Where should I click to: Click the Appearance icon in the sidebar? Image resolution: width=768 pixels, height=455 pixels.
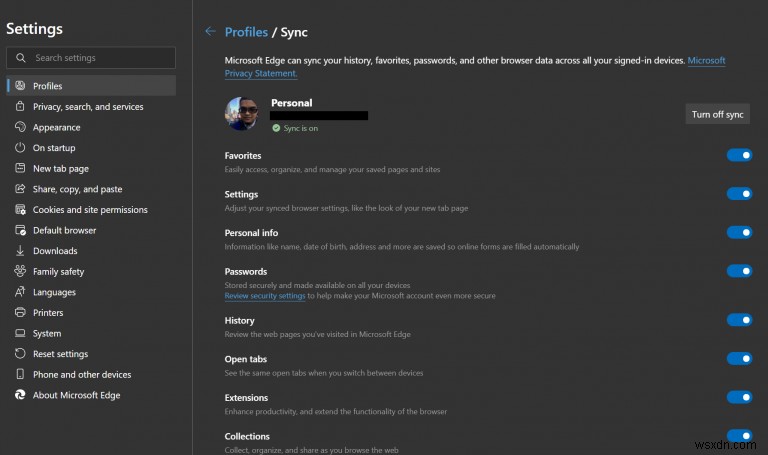pyautogui.click(x=20, y=127)
